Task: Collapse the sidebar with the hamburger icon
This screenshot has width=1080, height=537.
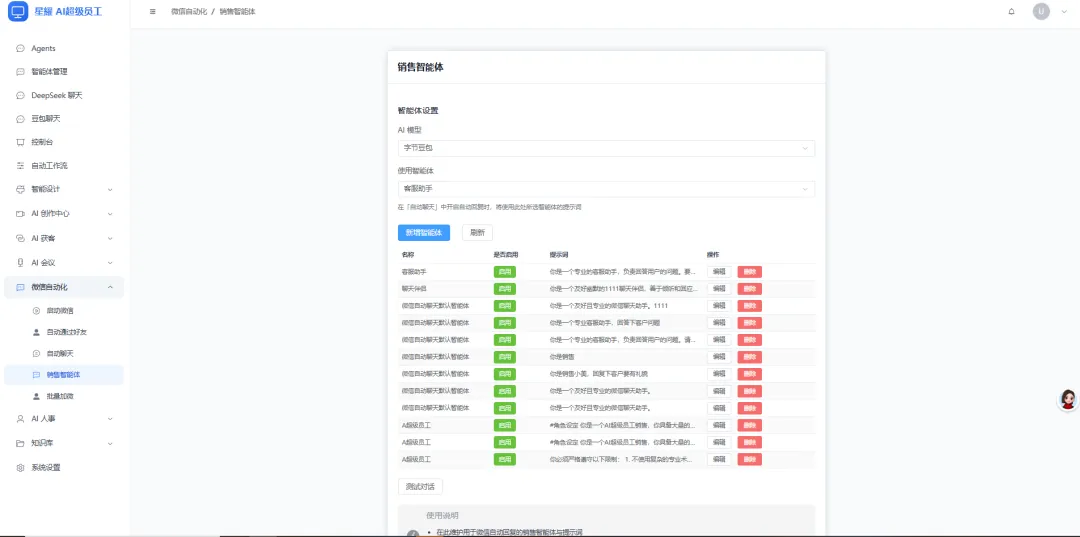Action: pyautogui.click(x=152, y=12)
